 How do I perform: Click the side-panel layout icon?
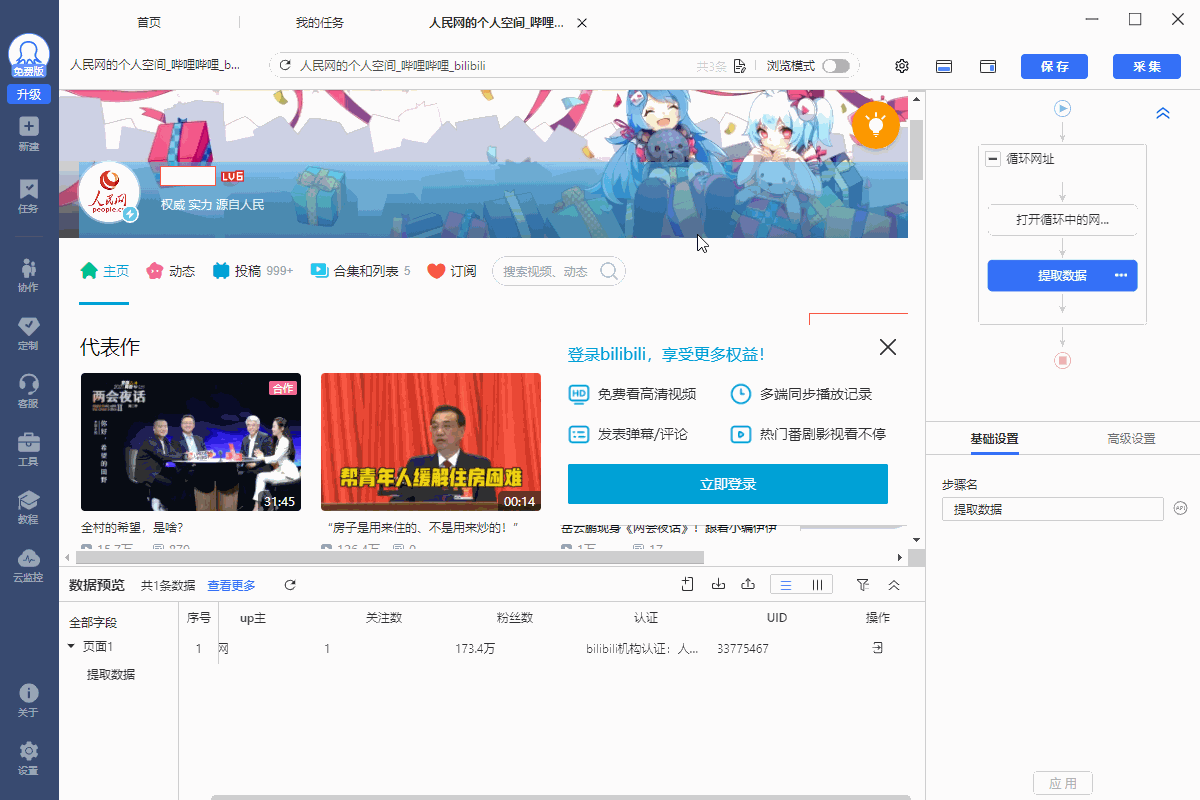coord(988,66)
